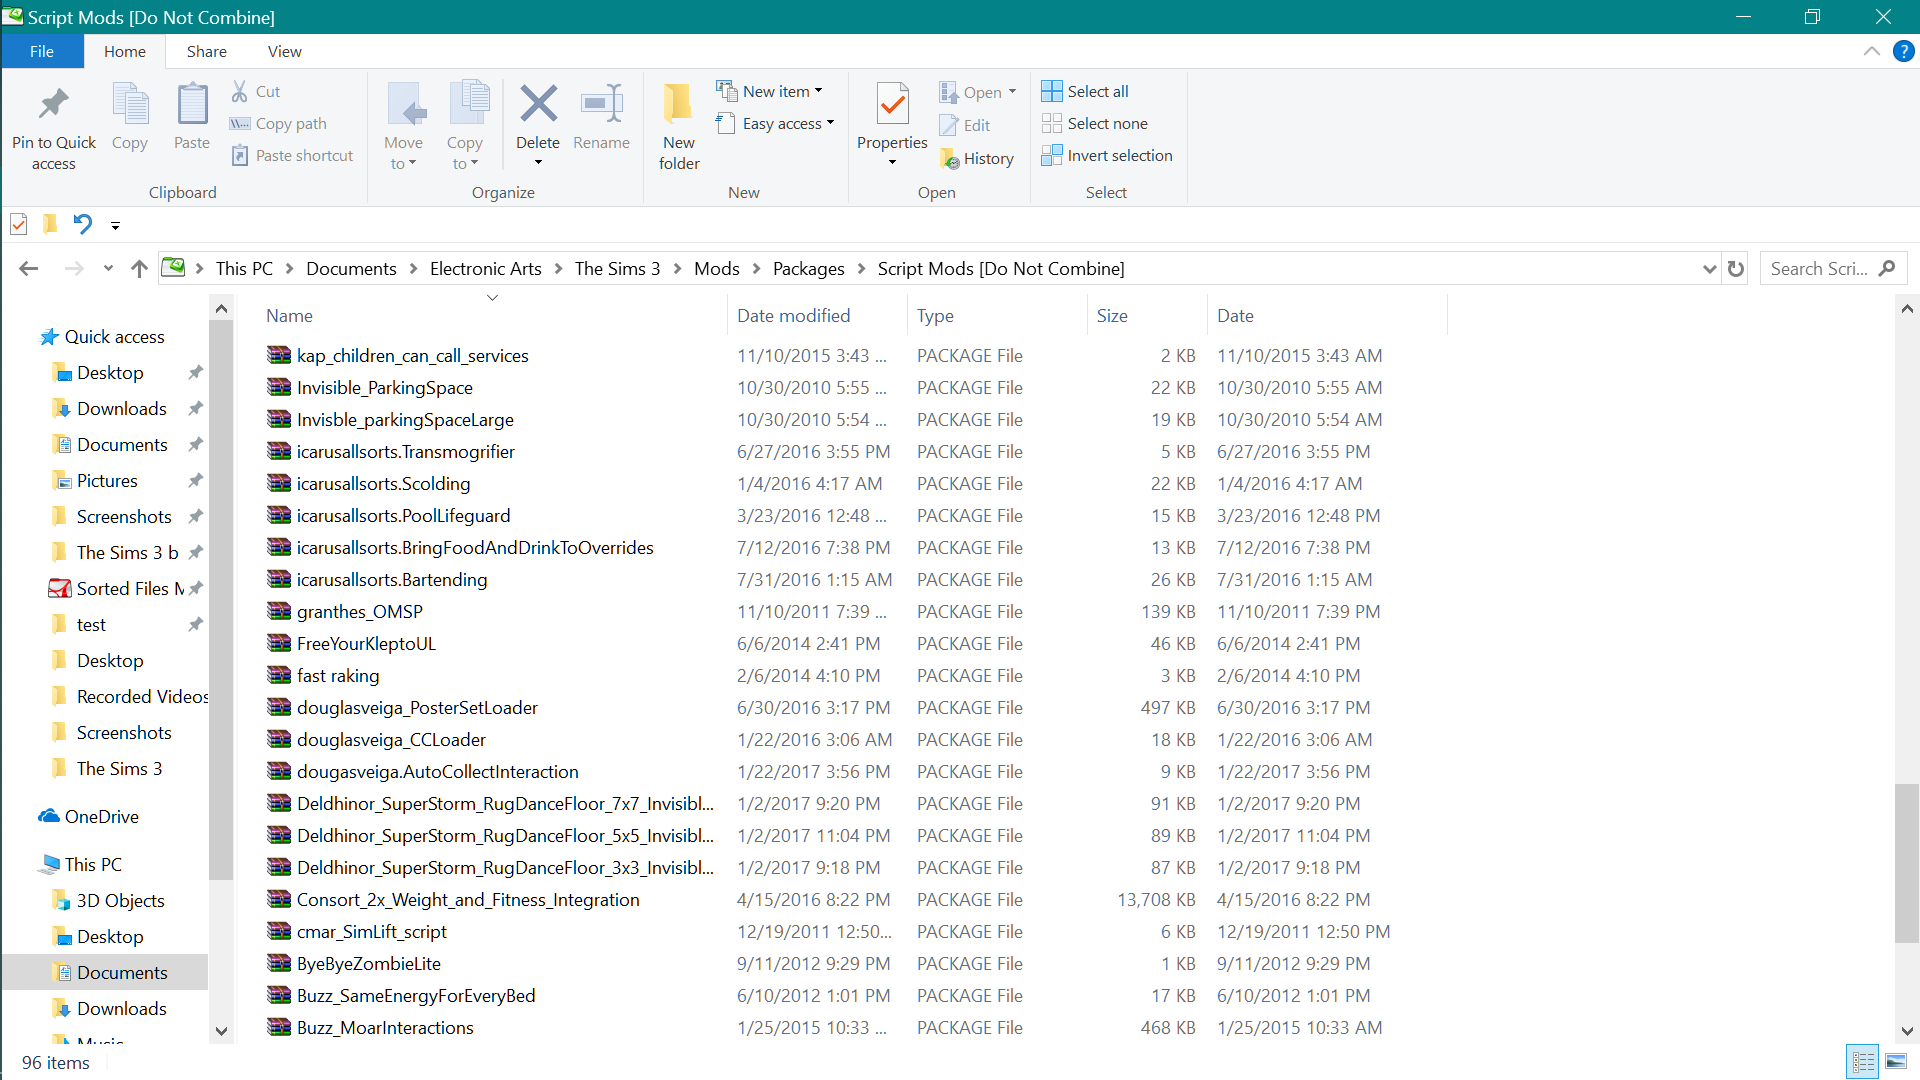Open the File menu tab
Image resolution: width=1920 pixels, height=1080 pixels.
click(42, 51)
